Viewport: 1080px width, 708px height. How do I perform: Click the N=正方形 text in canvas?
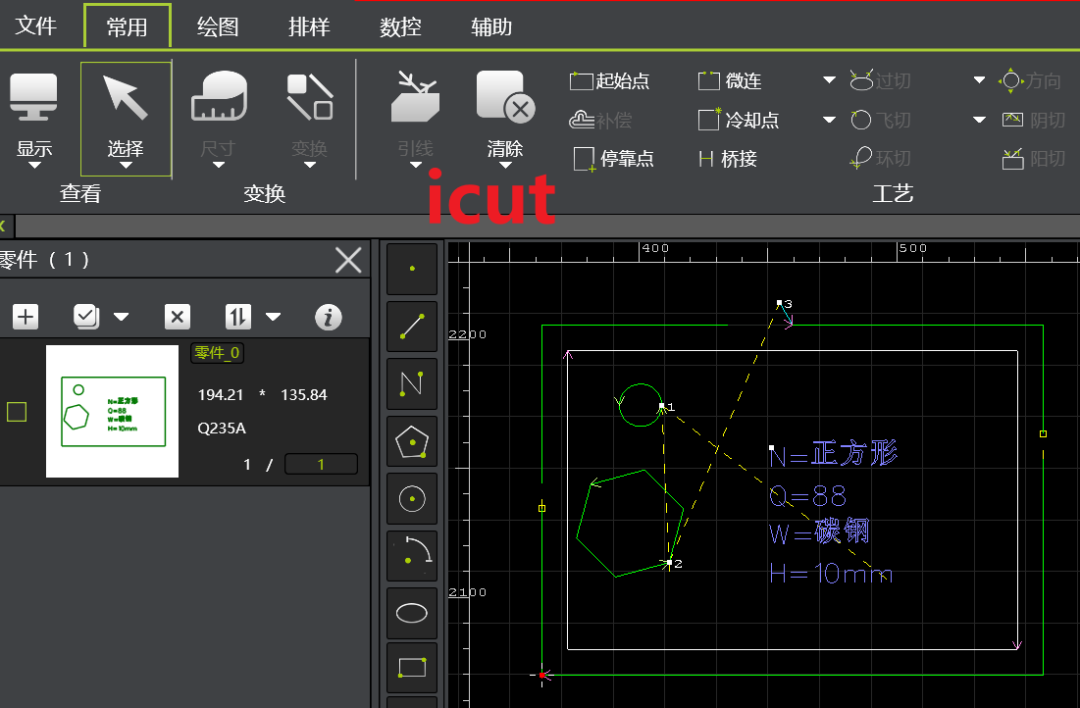tap(833, 455)
